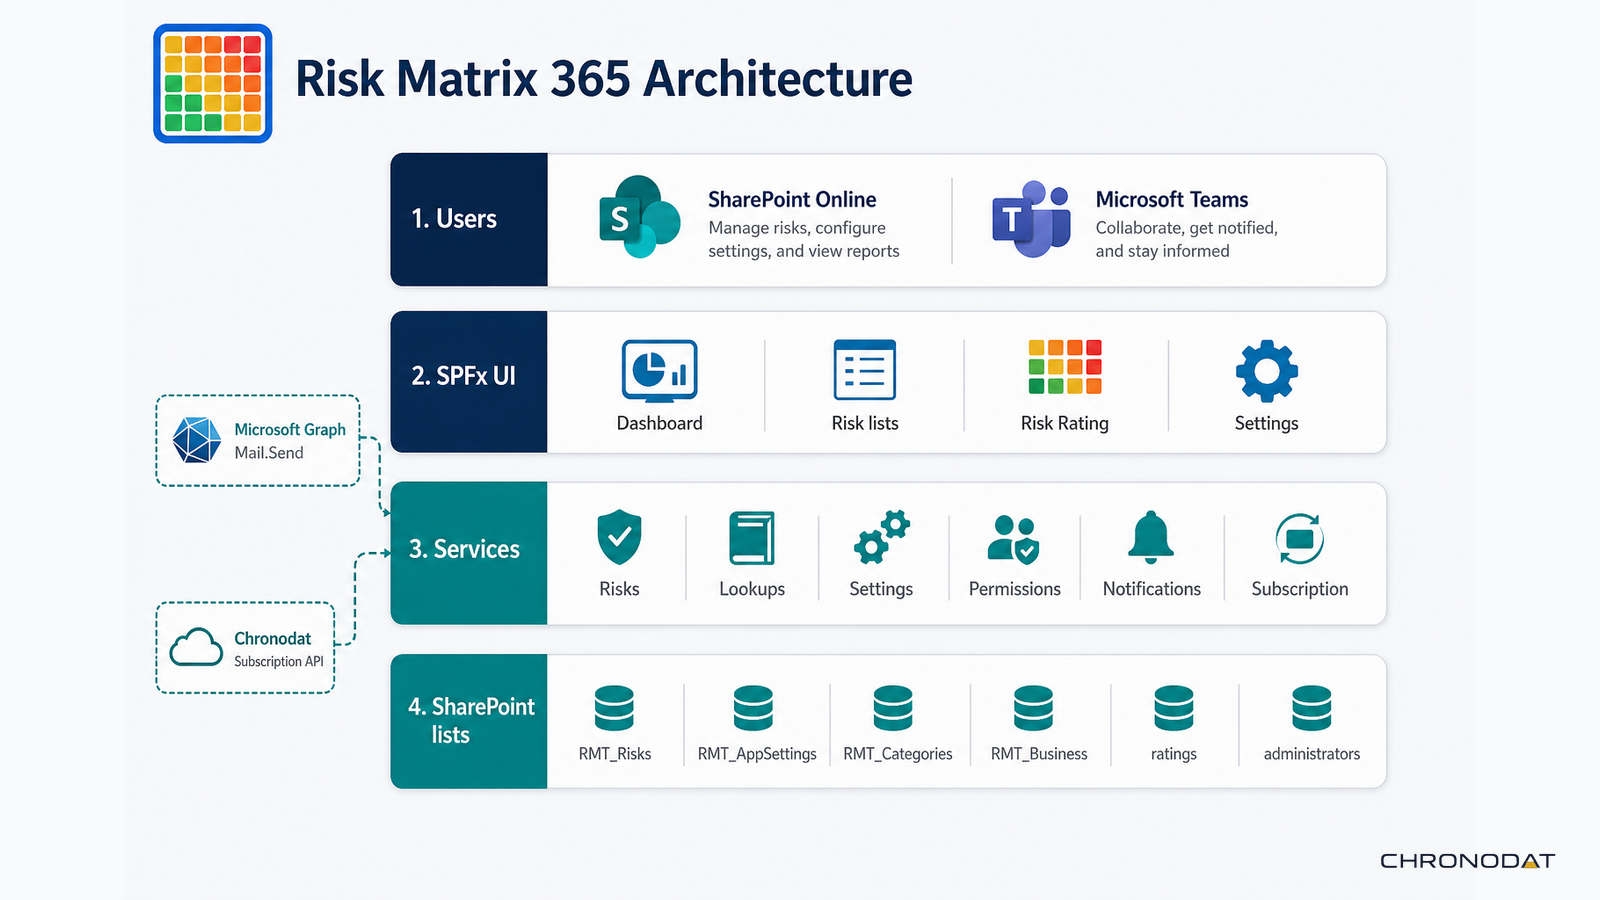Click the RMT_Risks database icon
The height and width of the screenshot is (900, 1600).
click(x=614, y=708)
